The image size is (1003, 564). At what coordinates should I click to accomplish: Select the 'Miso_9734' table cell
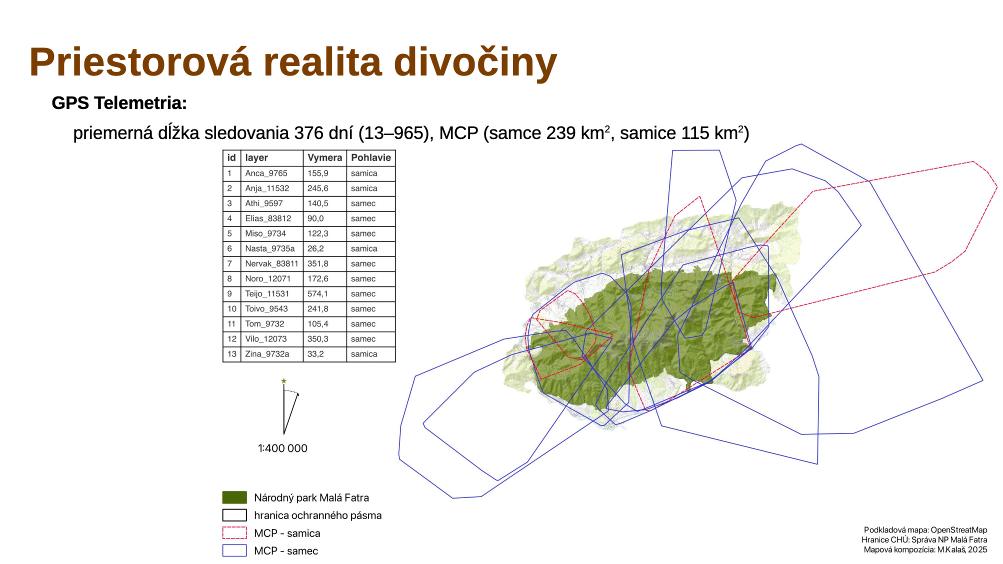coord(272,233)
